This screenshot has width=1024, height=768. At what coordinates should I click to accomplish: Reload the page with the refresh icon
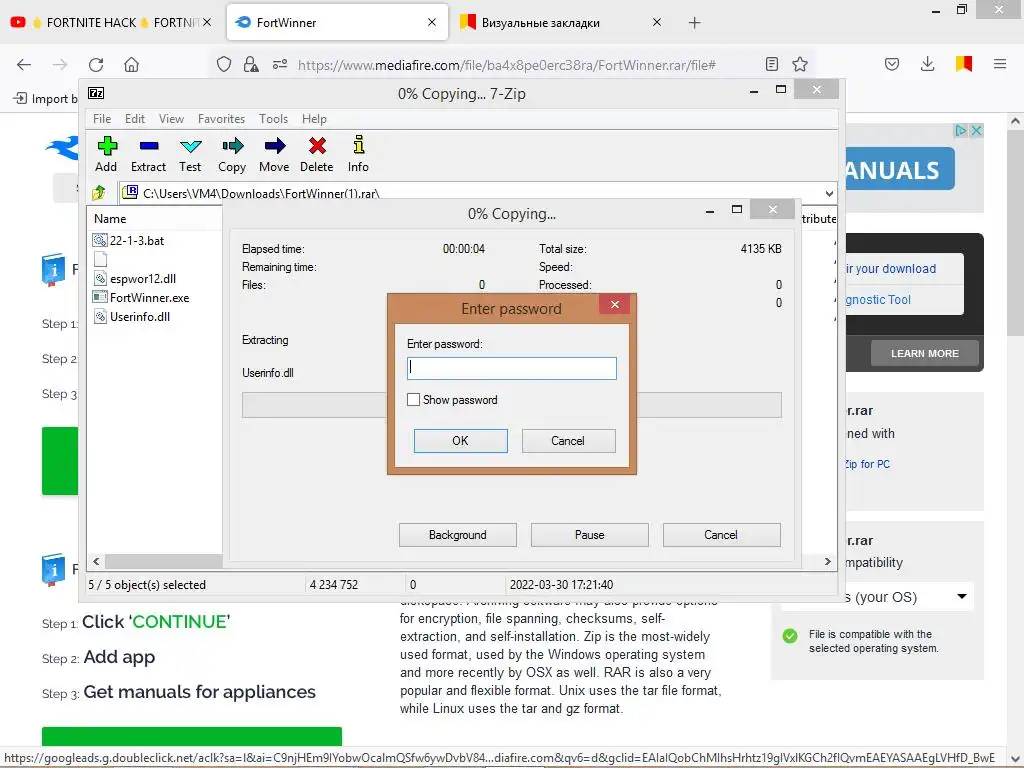click(x=96, y=64)
